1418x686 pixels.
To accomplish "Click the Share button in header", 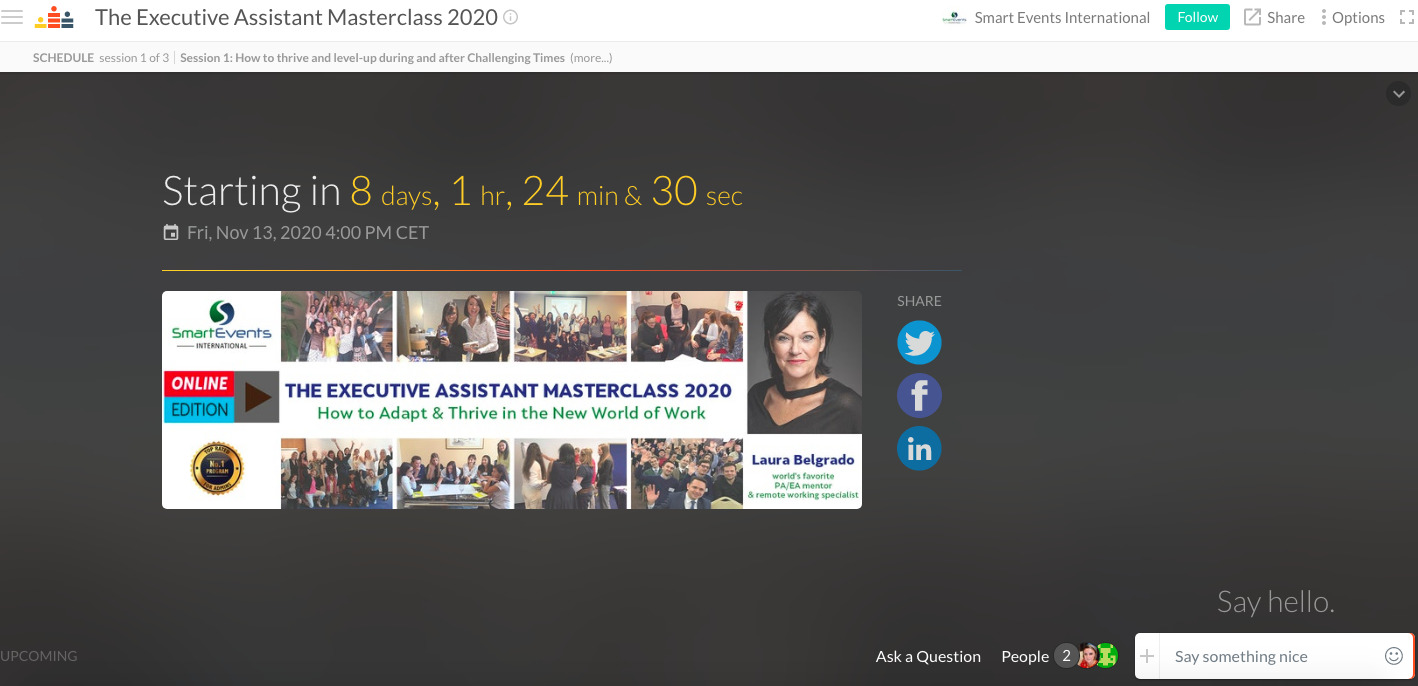I will (x=1274, y=17).
